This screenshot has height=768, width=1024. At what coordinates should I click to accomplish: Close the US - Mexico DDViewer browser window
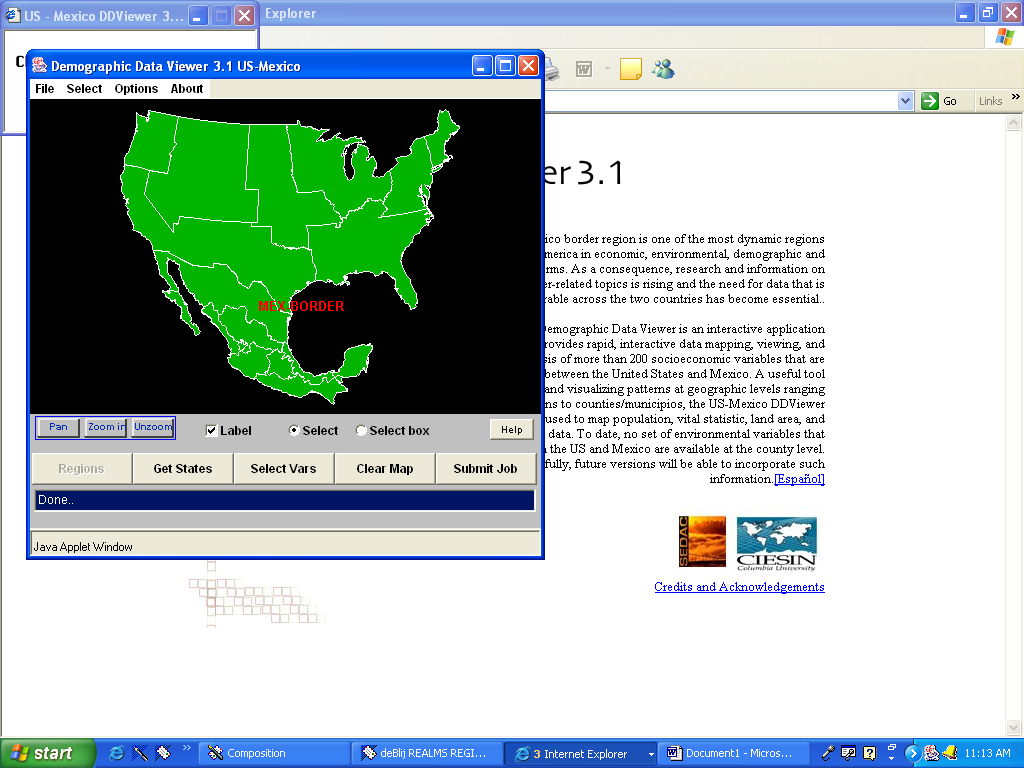244,16
